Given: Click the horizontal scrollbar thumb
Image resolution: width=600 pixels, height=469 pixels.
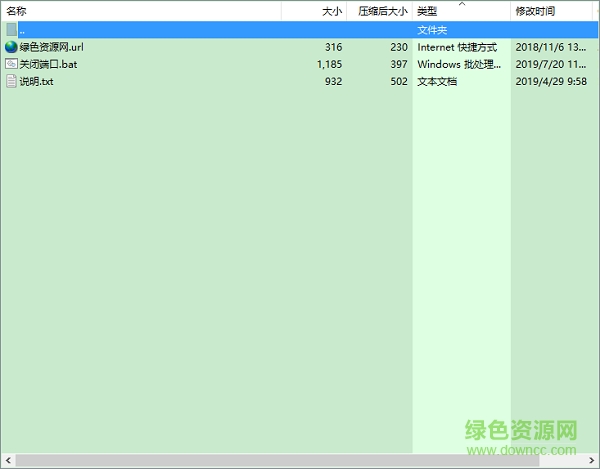Looking at the screenshot, I should coord(277,460).
